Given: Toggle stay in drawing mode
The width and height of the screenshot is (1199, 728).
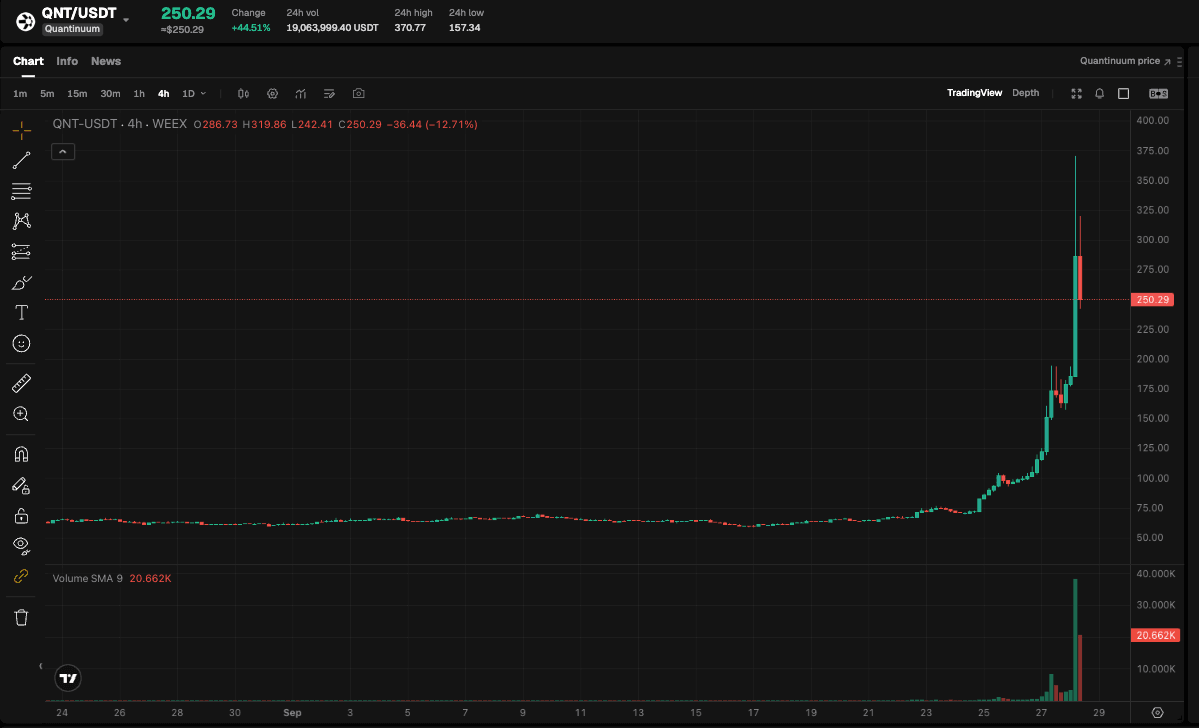Looking at the screenshot, I should pyautogui.click(x=21, y=486).
